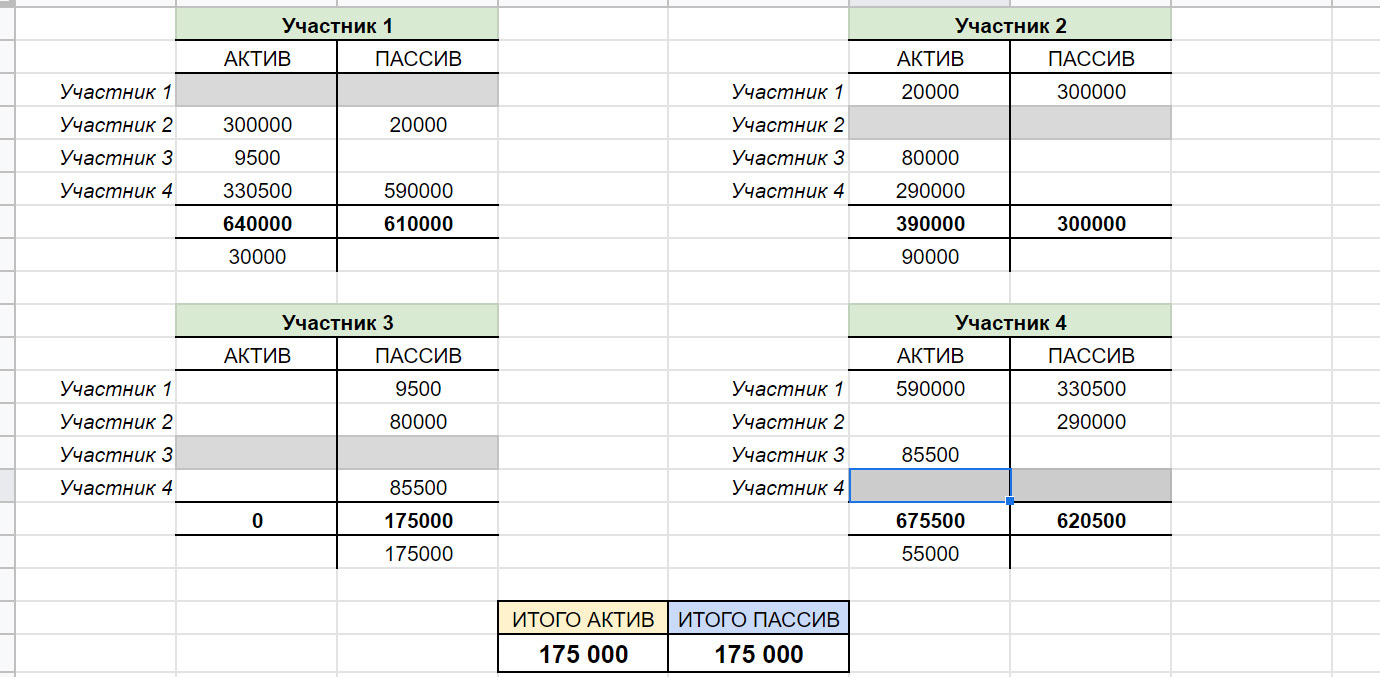The height and width of the screenshot is (677, 1380).
Task: Click the 55000 cell under the 675500 total
Action: (930, 554)
